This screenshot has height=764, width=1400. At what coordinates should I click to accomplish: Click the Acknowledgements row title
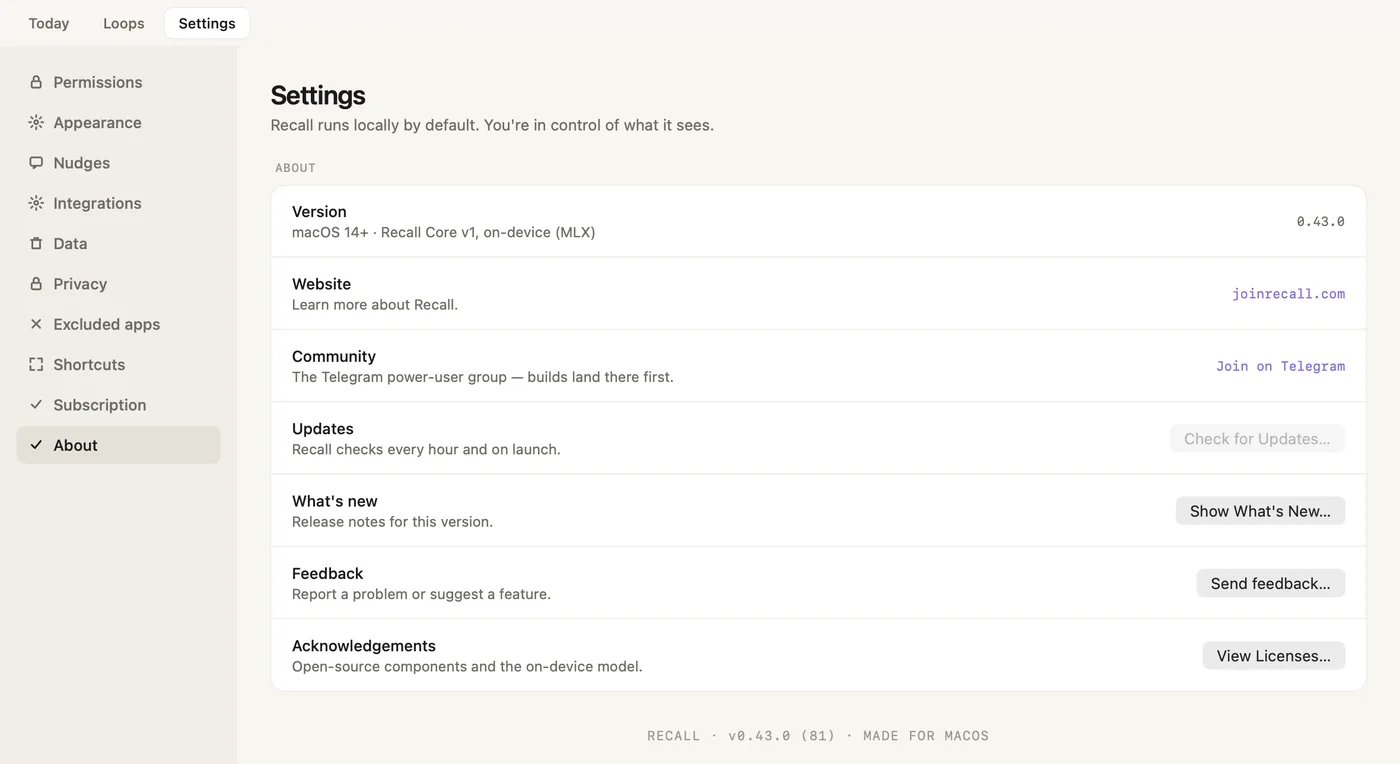[364, 646]
